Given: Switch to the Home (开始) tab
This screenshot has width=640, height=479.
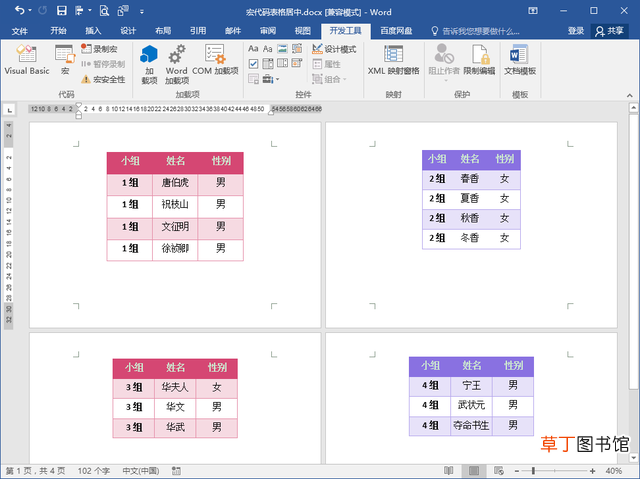Looking at the screenshot, I should click(x=58, y=31).
